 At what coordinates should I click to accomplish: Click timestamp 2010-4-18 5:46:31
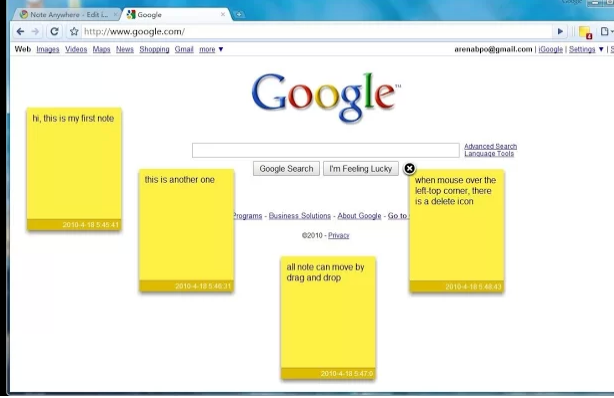[x=203, y=286]
